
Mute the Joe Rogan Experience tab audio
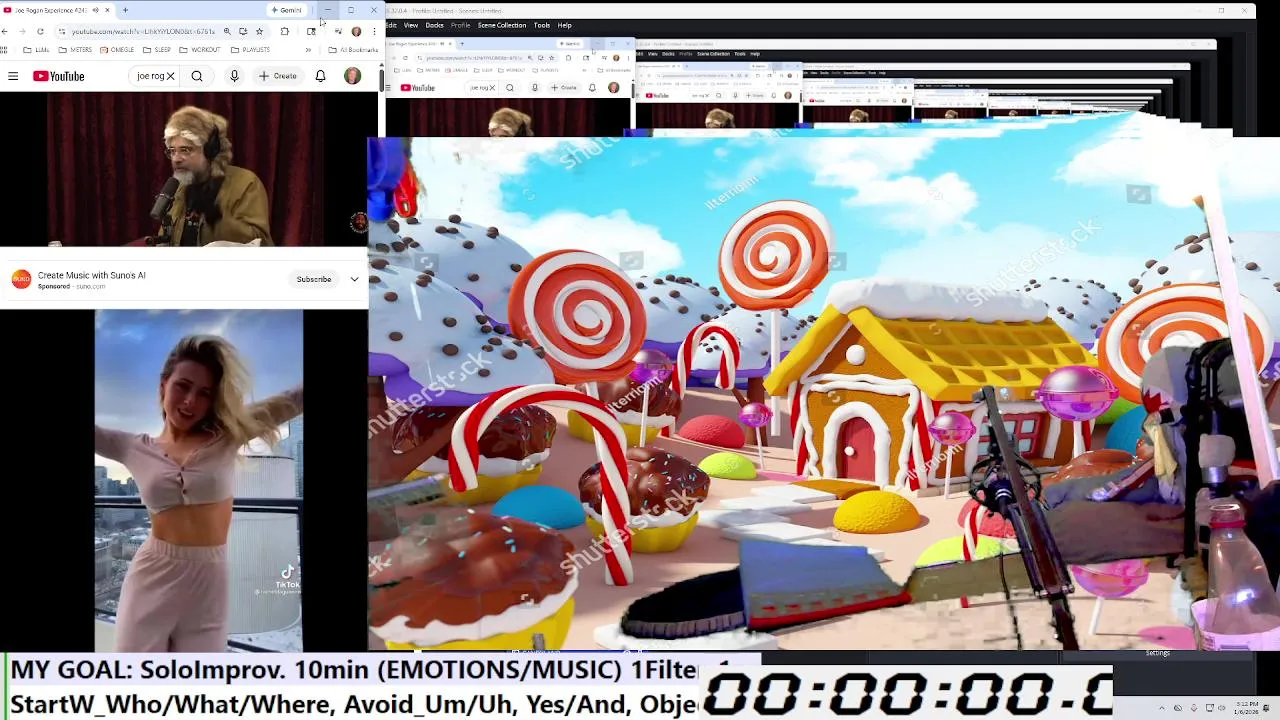click(x=95, y=10)
